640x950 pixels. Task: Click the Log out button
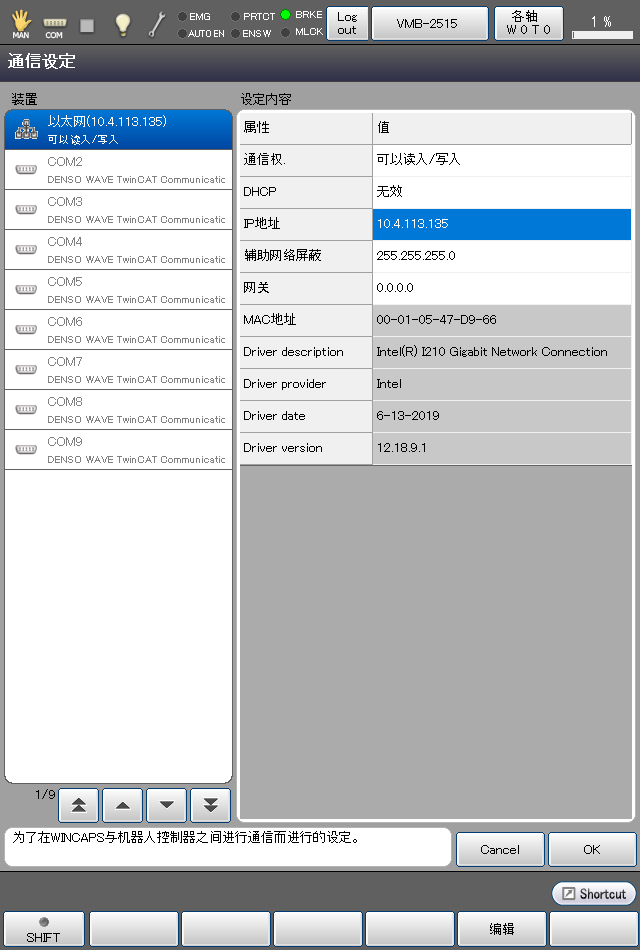coord(347,23)
